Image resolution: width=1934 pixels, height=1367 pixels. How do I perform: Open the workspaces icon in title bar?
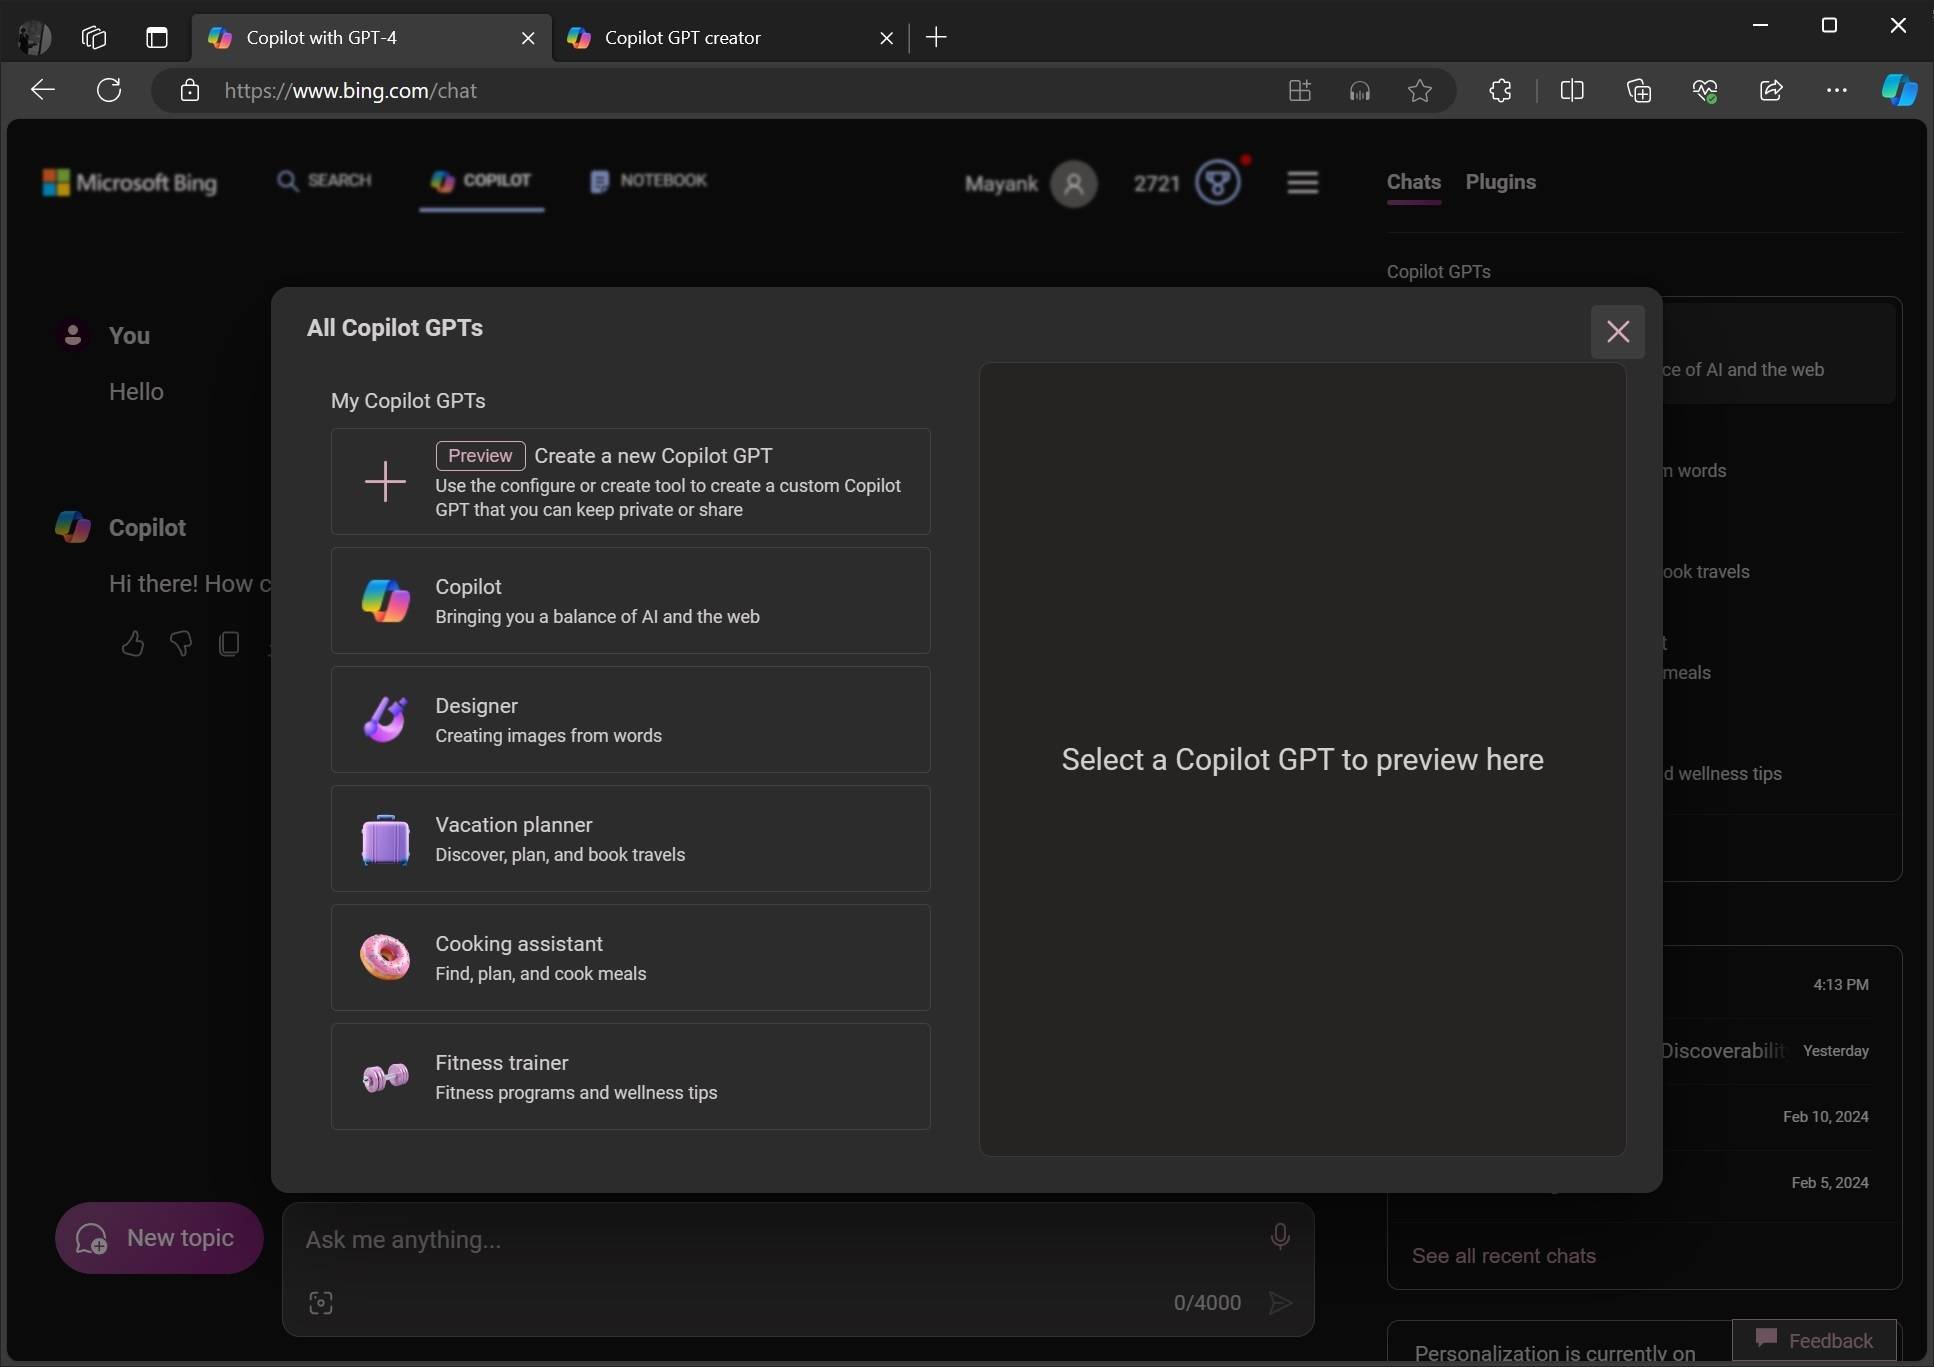pyautogui.click(x=94, y=38)
